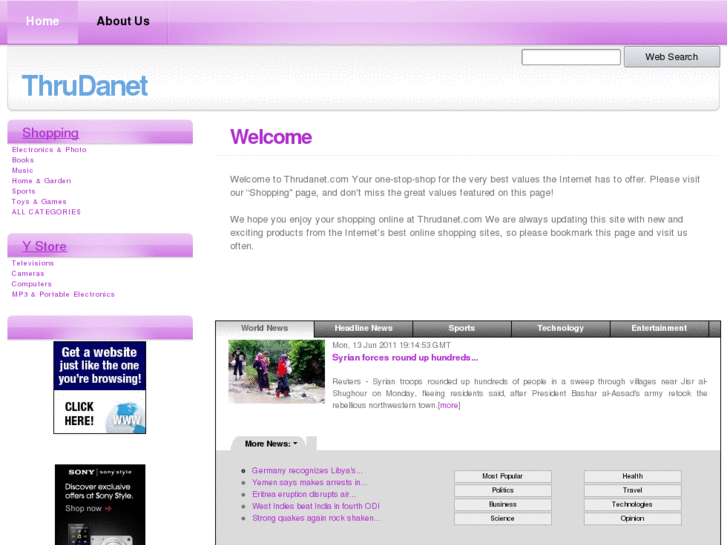Select the World News tab
Viewport: 727px width, 545px height.
(264, 328)
